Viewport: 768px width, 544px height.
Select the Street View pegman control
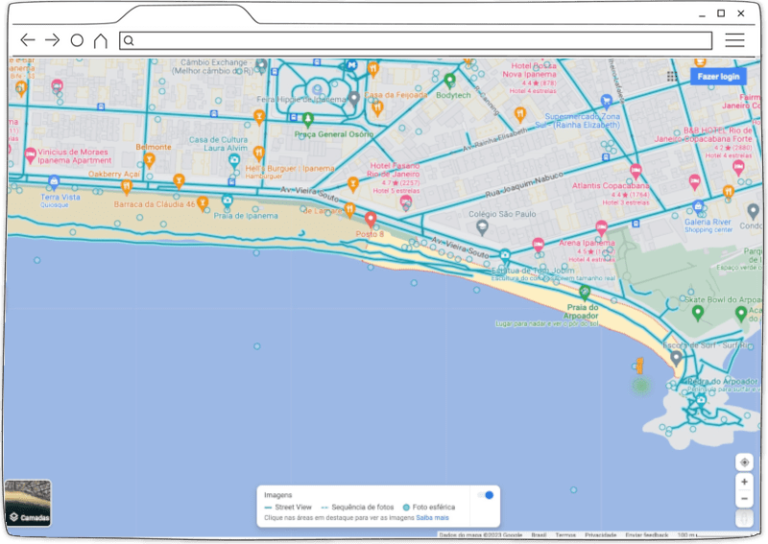pos(744,518)
